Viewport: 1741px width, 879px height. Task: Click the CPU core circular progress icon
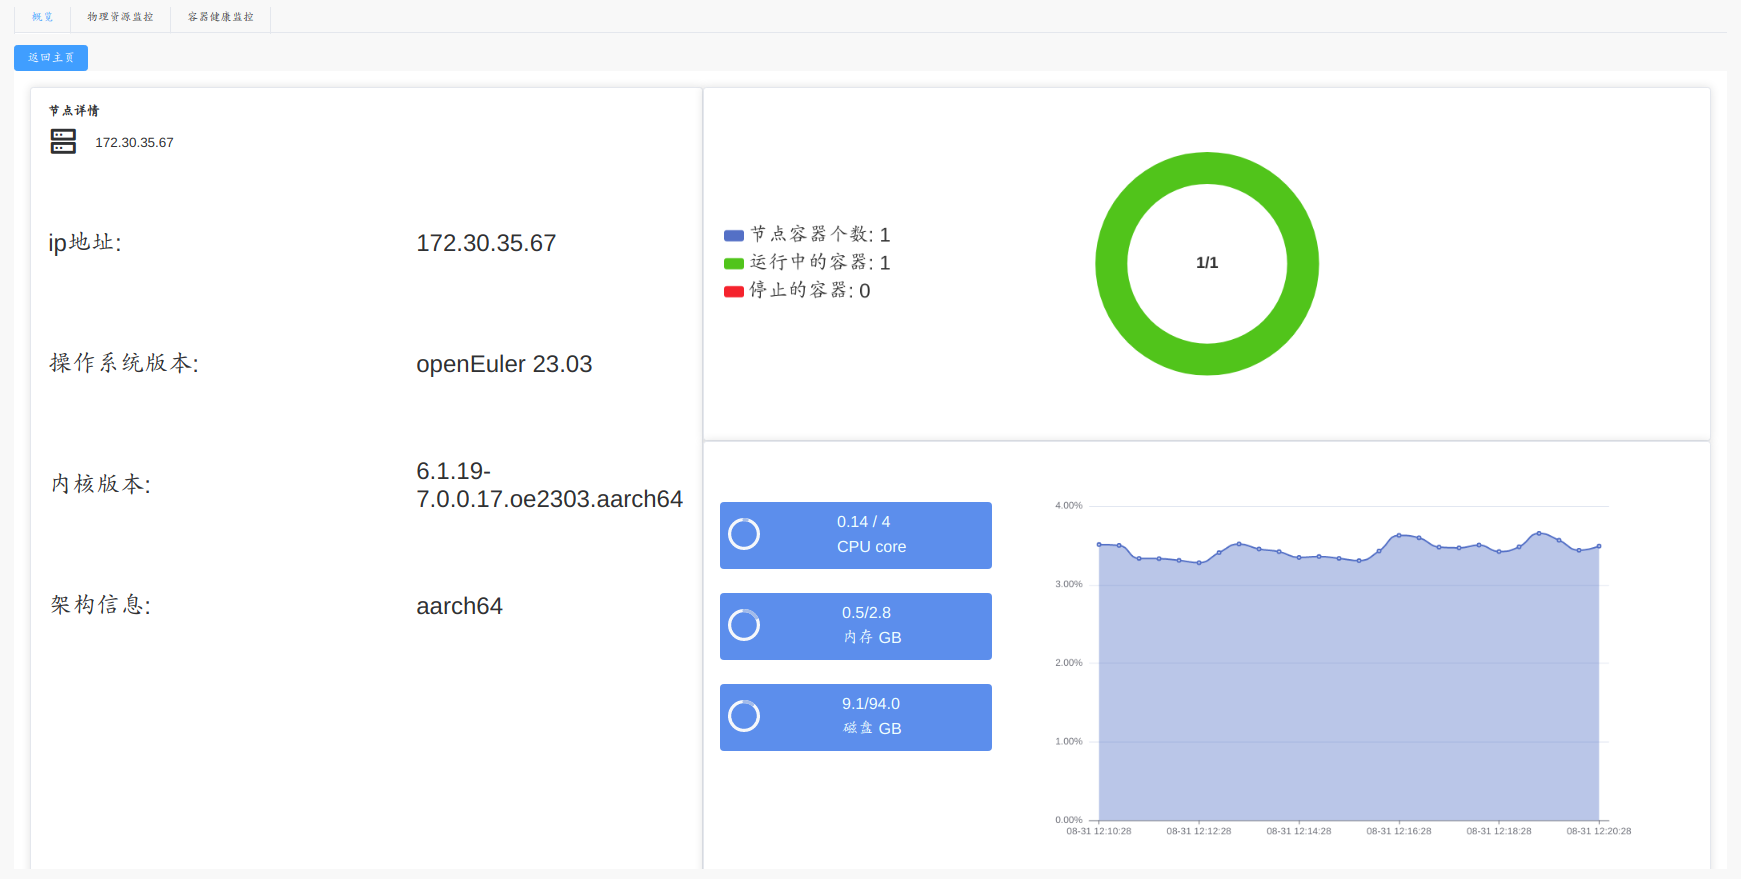744,534
